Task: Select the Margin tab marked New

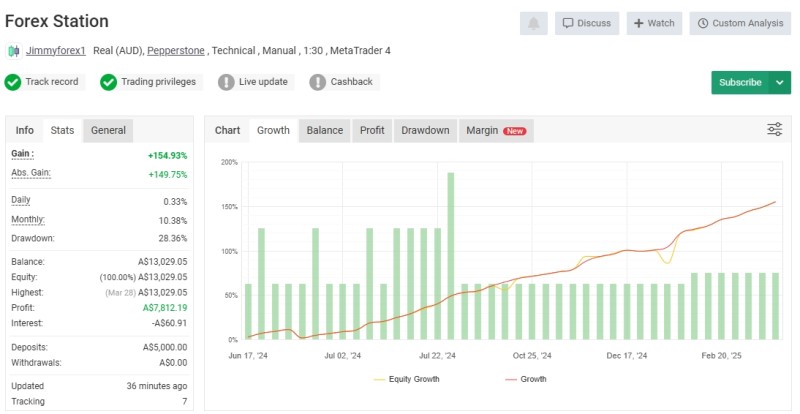Action: [495, 130]
